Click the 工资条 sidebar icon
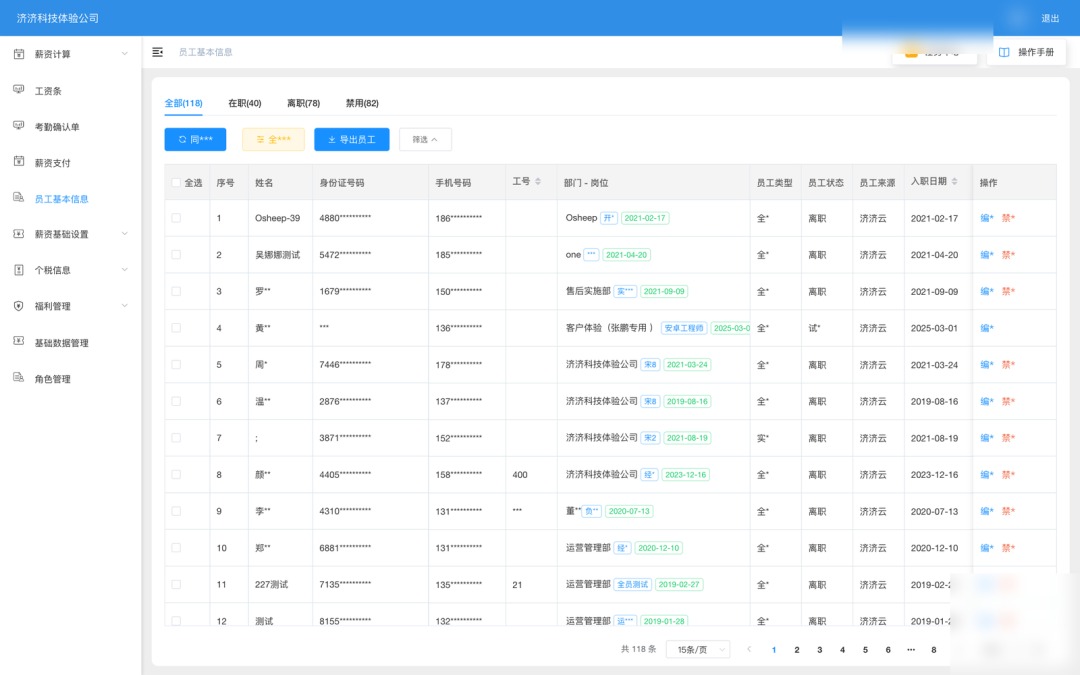Screen dimensions: 1080x675 [19, 90]
